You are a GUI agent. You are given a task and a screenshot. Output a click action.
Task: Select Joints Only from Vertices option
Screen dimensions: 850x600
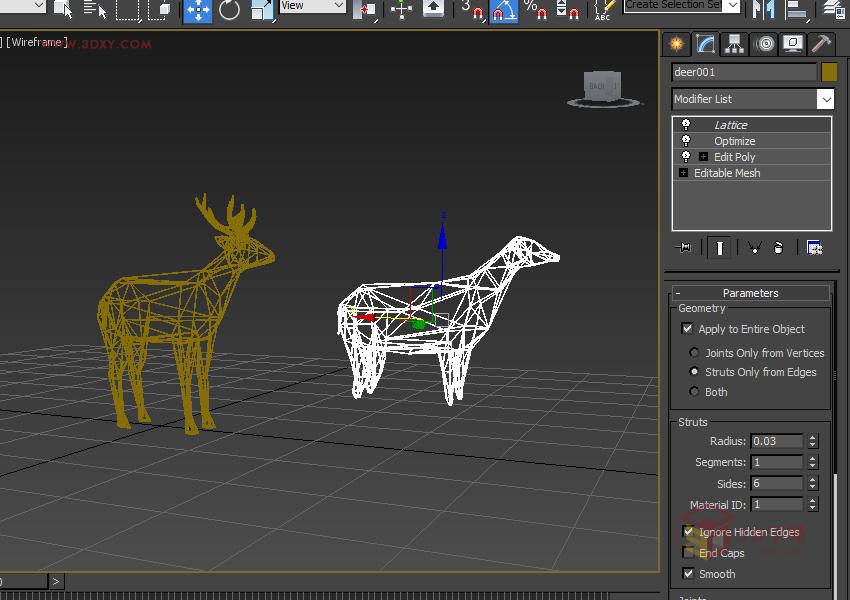(x=694, y=353)
